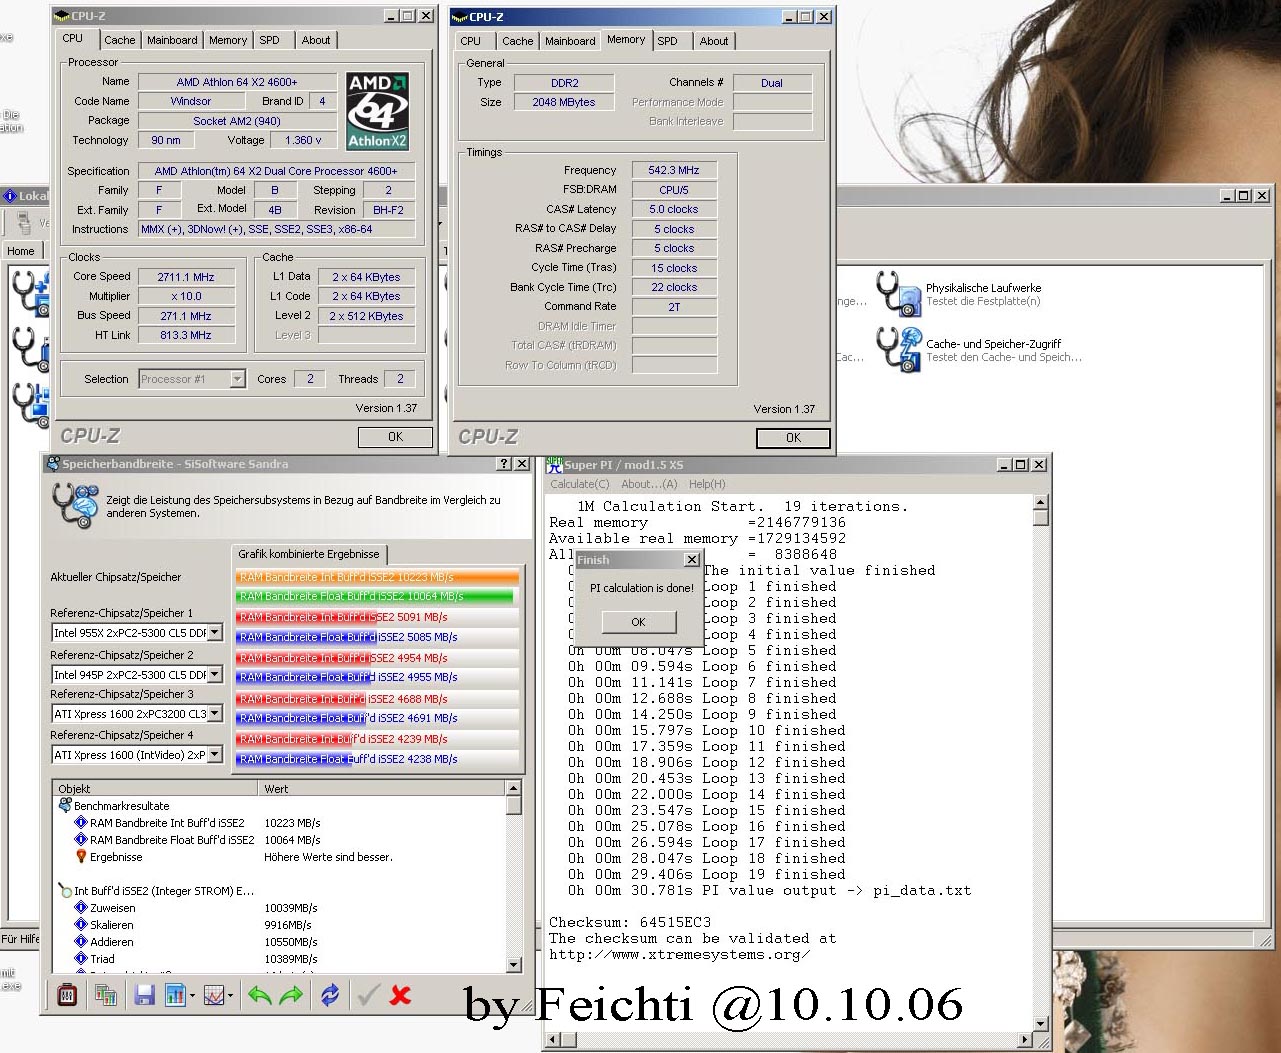Screen dimensions: 1281x1053
Task: Switch to Memory tab in left CPU-Z
Action: (228, 40)
